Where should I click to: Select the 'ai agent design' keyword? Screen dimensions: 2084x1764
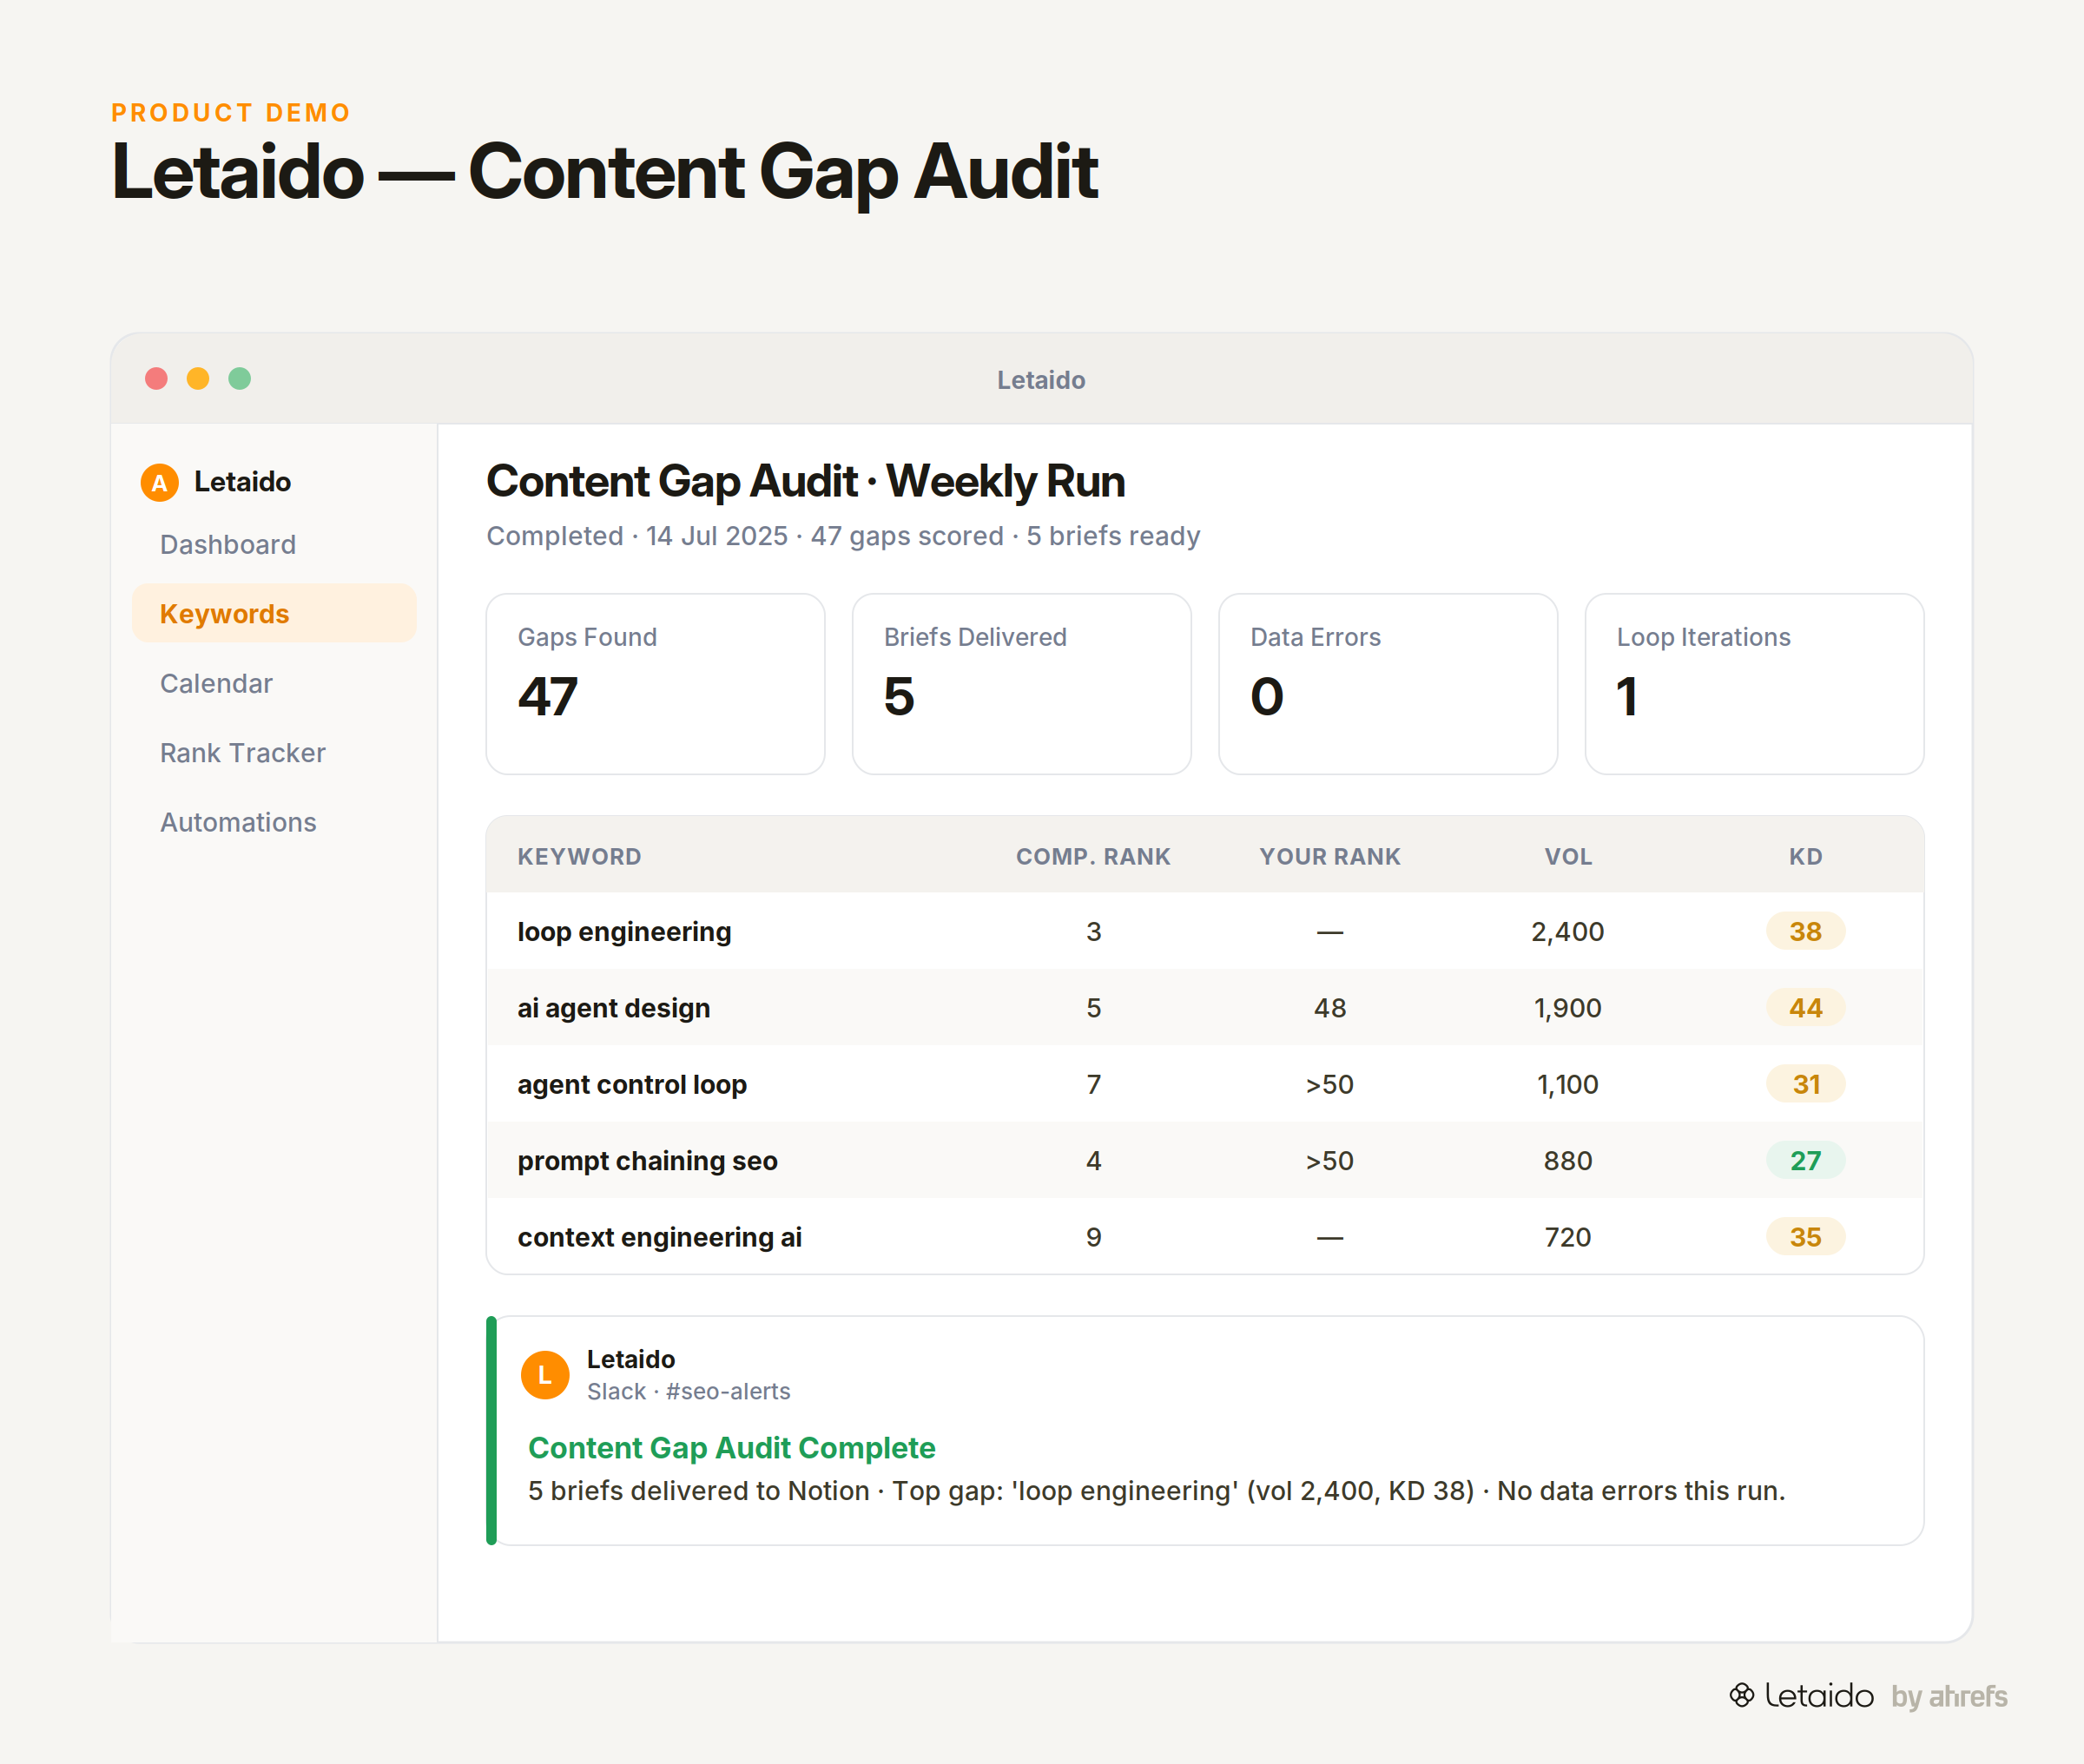click(x=613, y=1008)
